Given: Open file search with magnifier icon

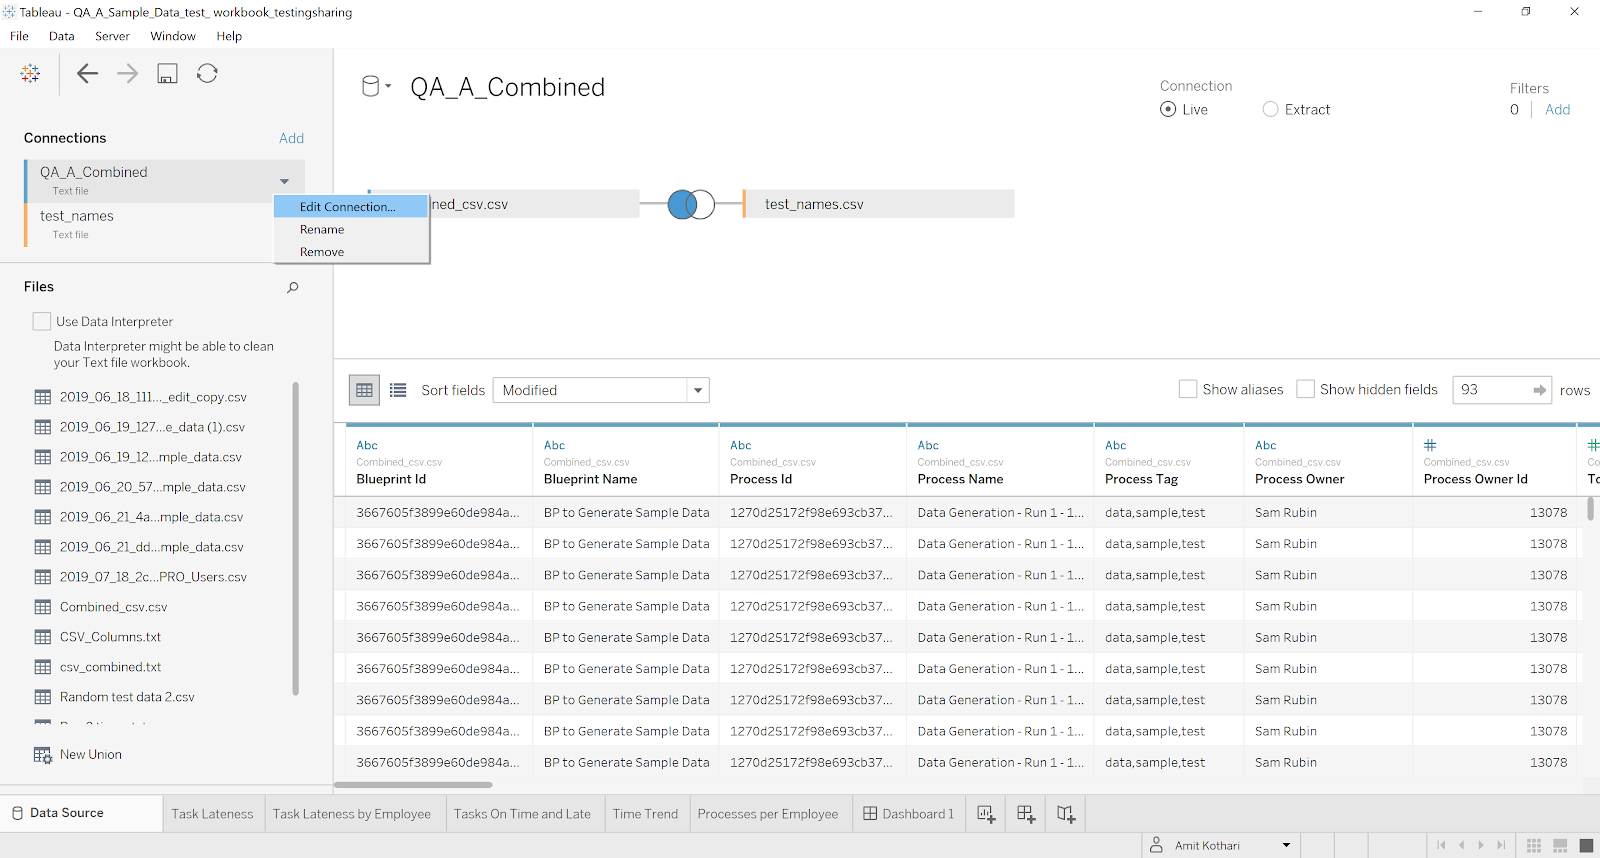Looking at the screenshot, I should (x=293, y=287).
